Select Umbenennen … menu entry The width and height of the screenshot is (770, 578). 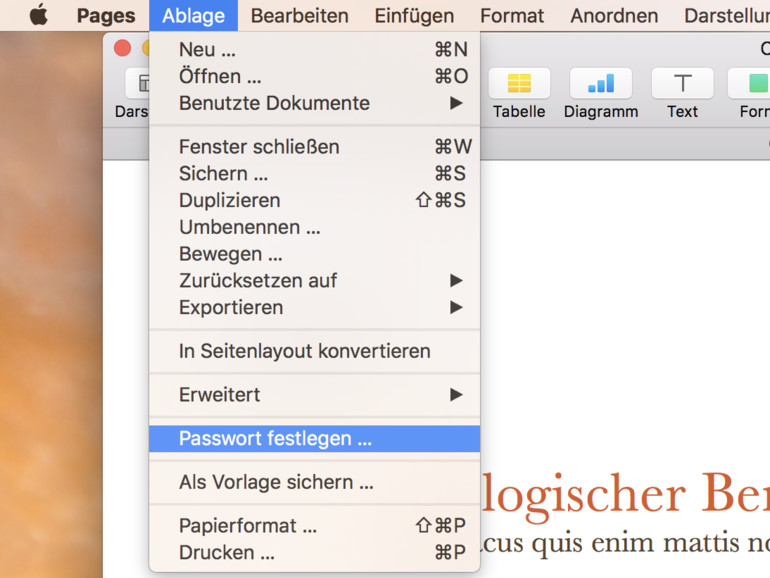314,227
